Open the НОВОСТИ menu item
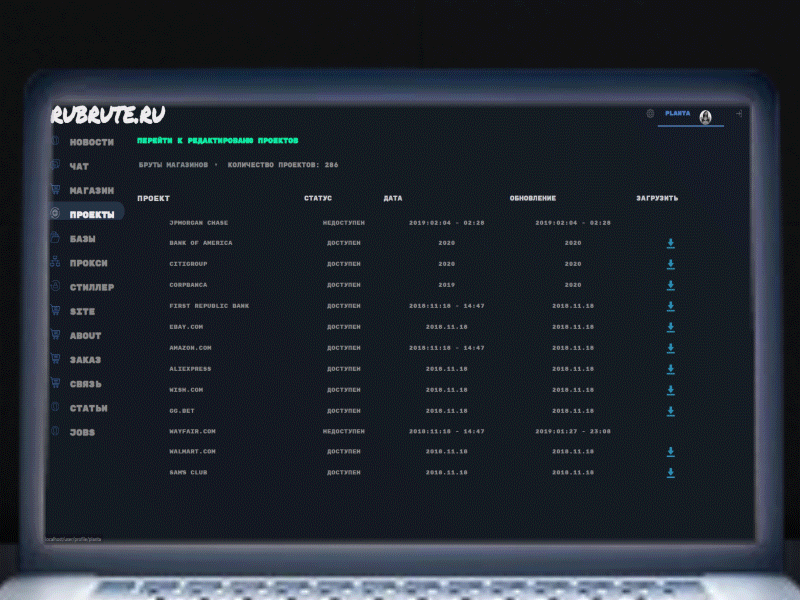This screenshot has width=800, height=600. [92, 142]
